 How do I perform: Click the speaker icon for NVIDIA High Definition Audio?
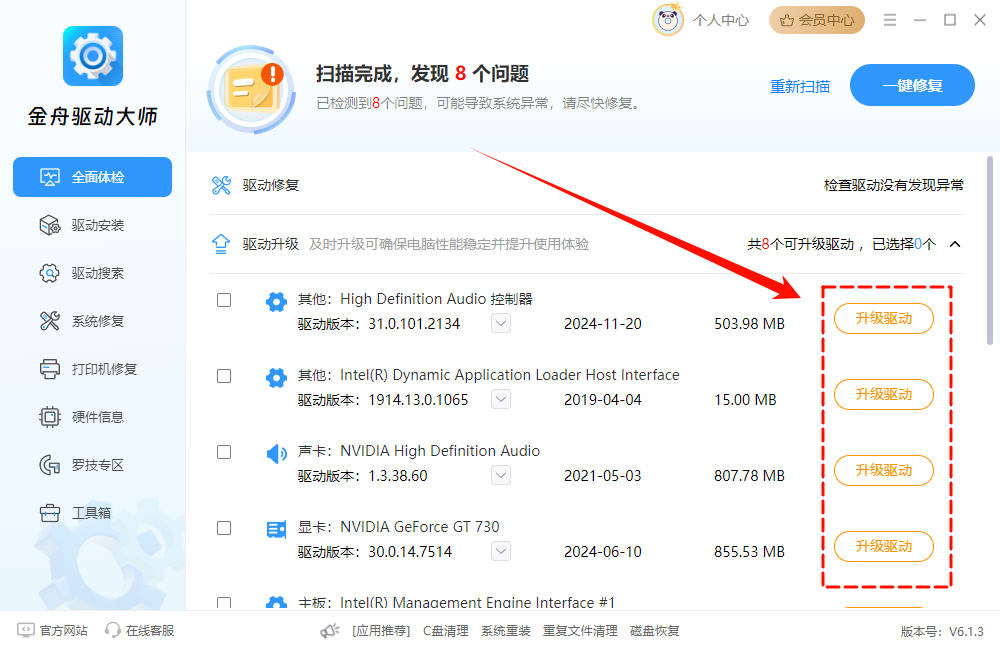pos(276,454)
